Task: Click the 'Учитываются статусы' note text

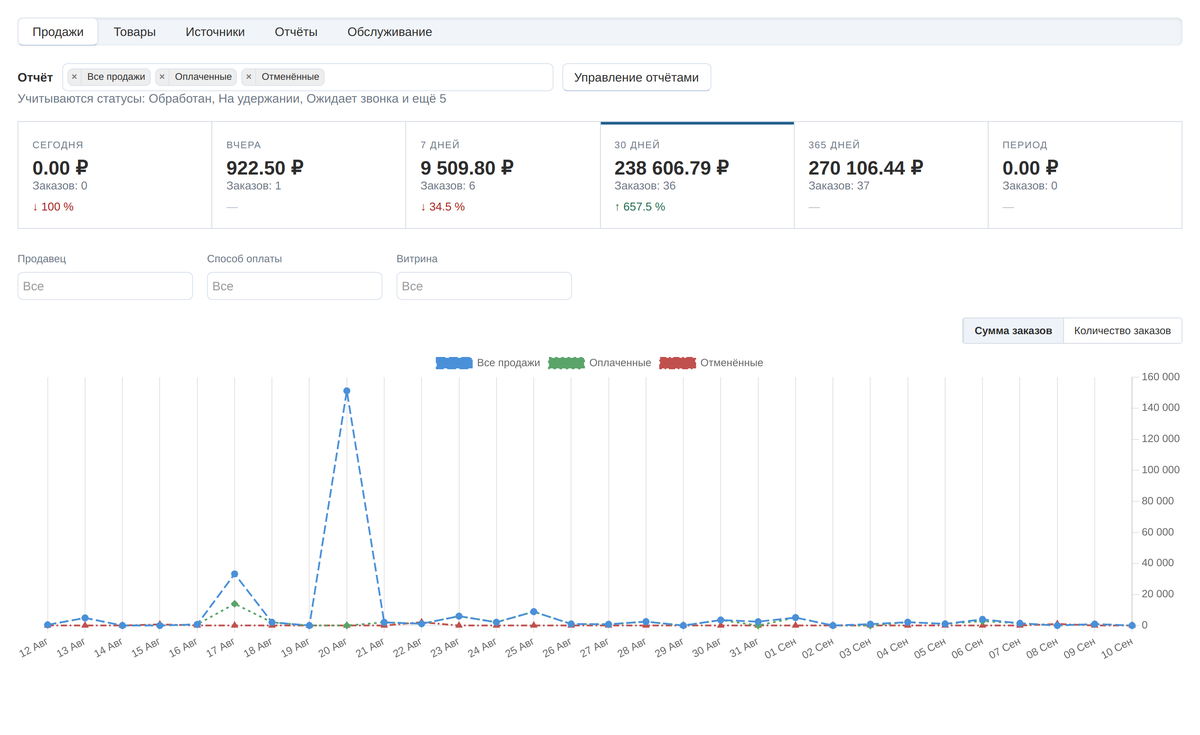Action: point(232,99)
